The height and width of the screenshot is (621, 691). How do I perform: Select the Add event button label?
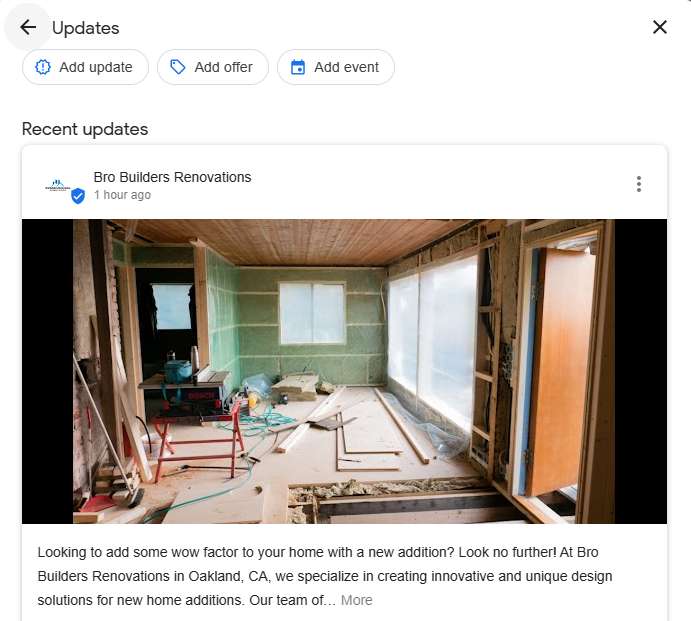[346, 67]
